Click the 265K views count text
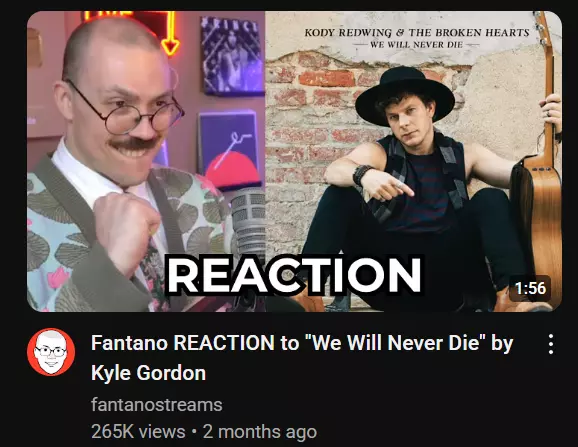The height and width of the screenshot is (447, 578). point(138,432)
